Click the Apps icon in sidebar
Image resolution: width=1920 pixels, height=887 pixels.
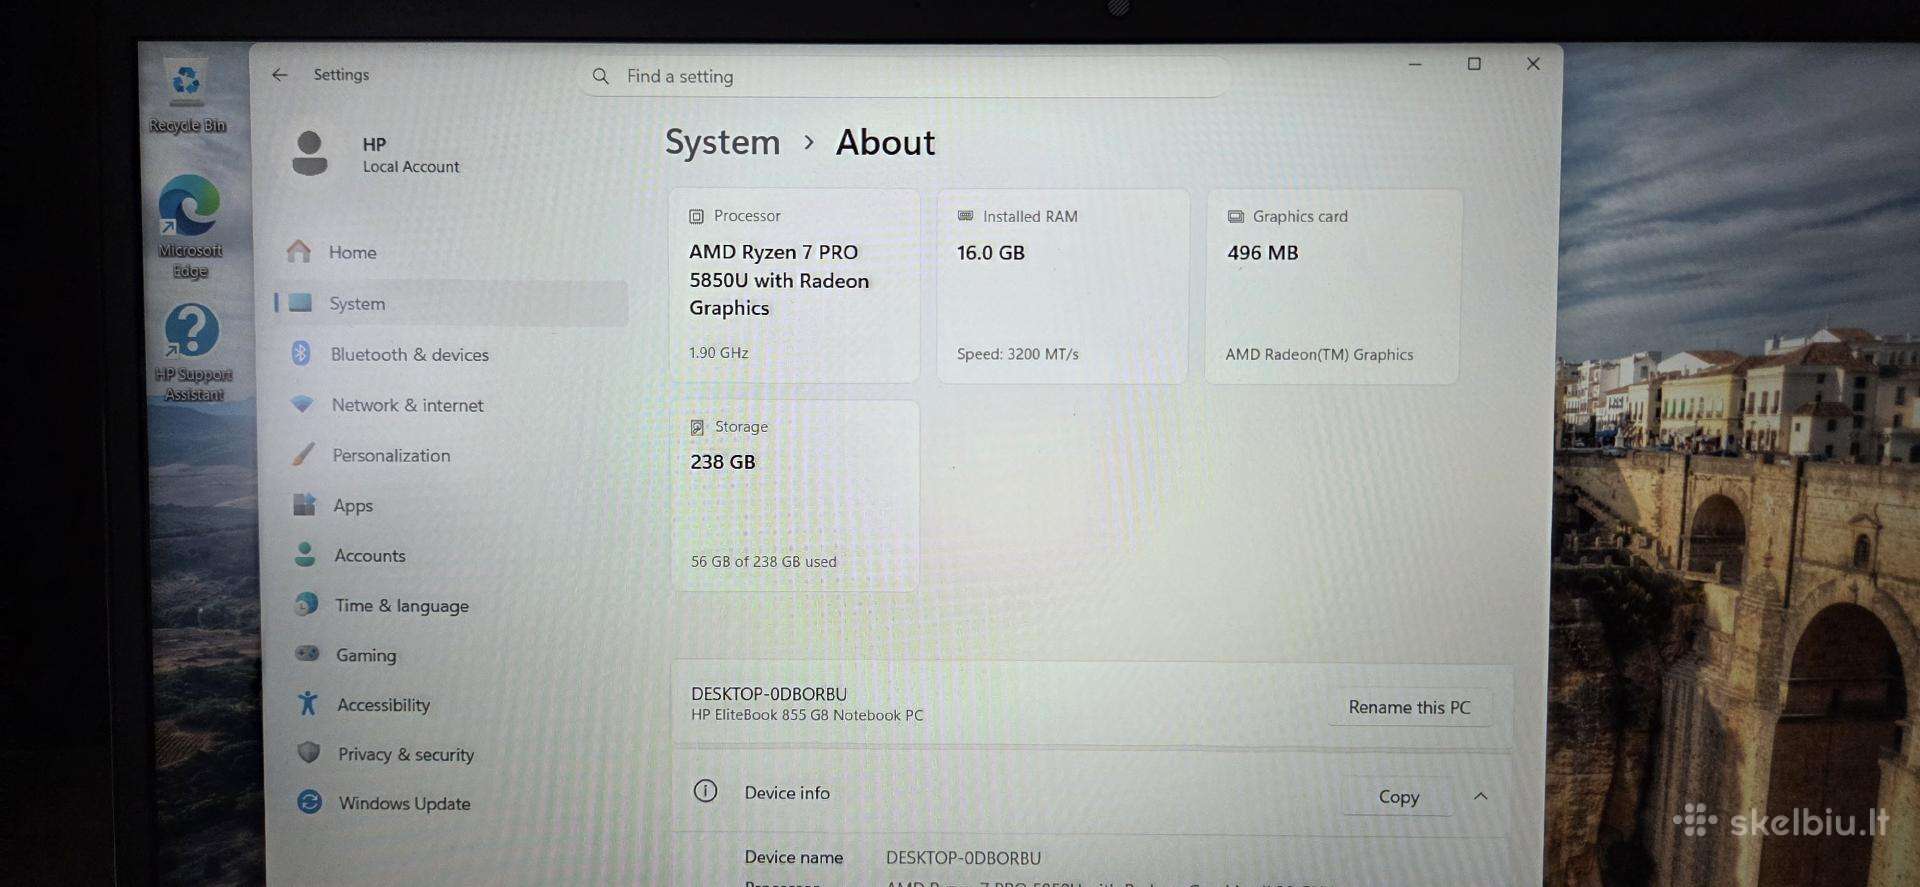(x=304, y=504)
